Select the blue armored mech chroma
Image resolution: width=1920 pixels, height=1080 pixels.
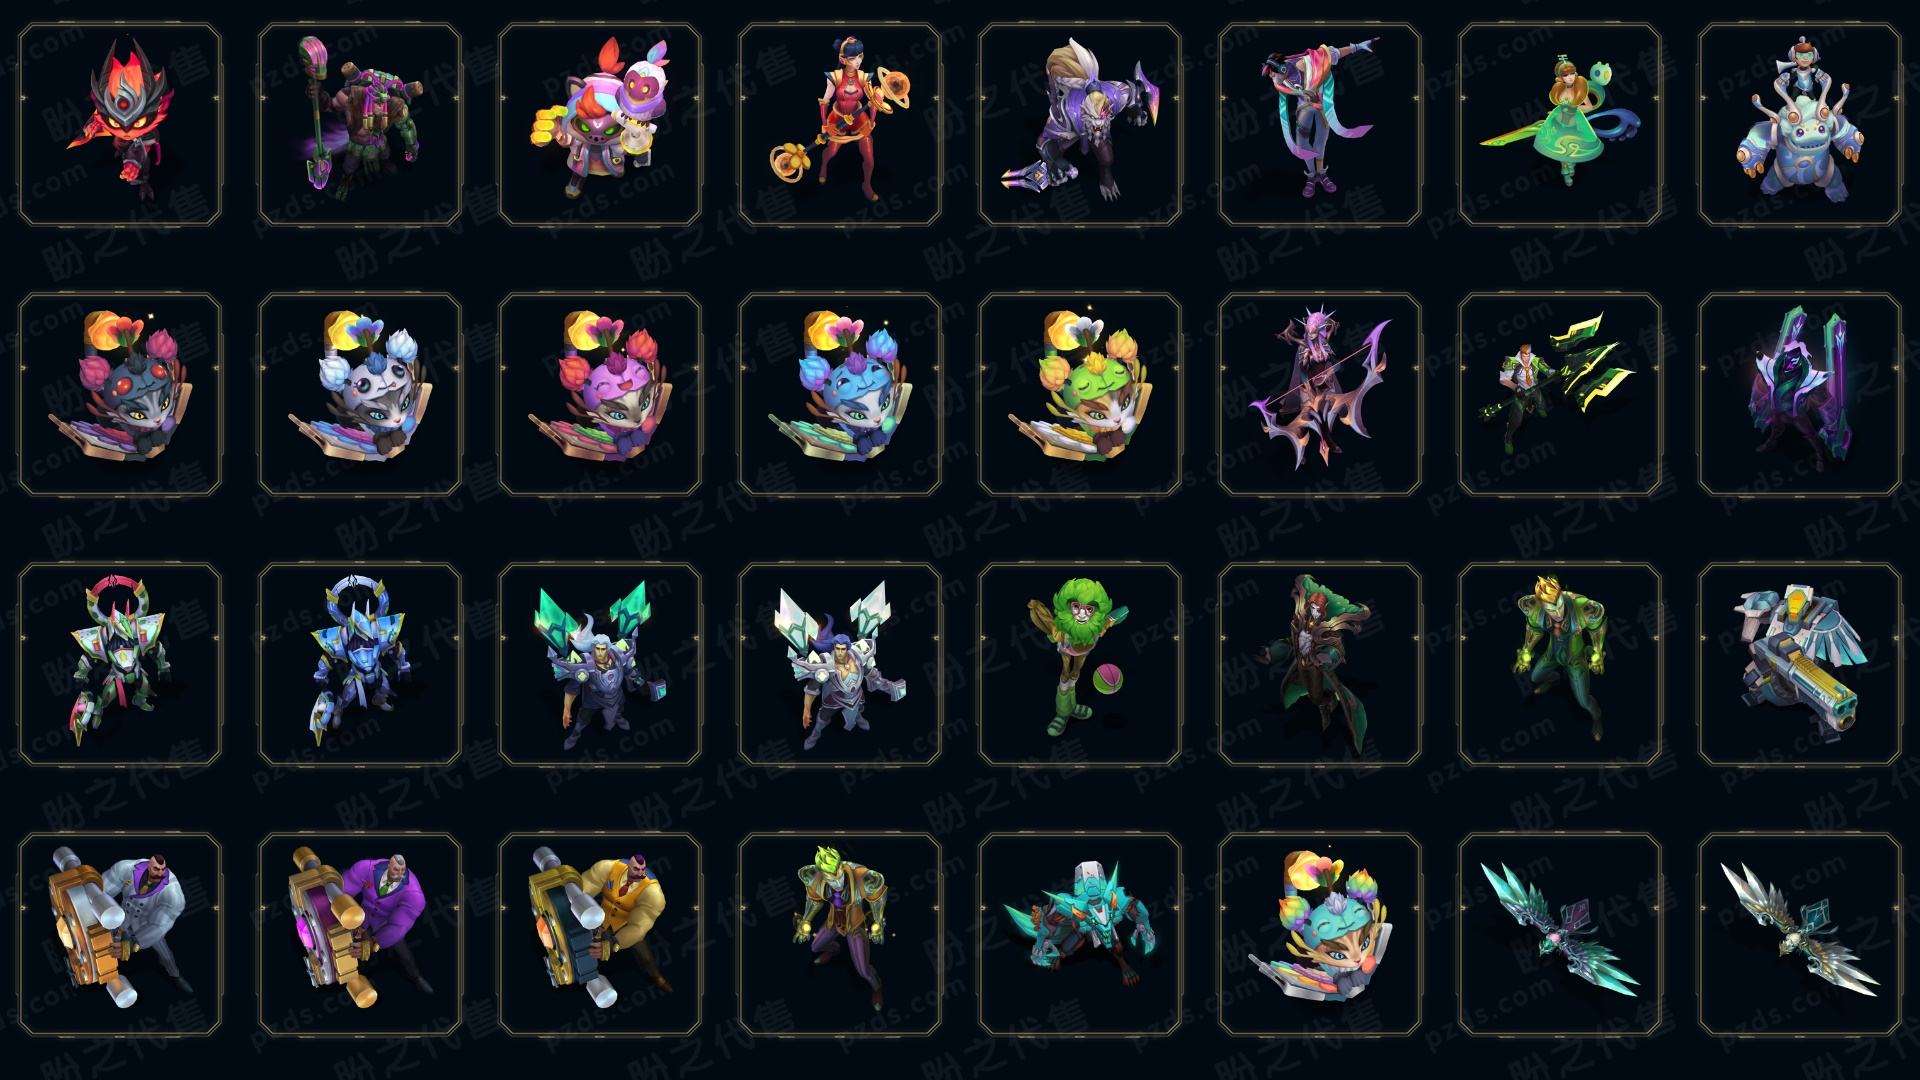click(360, 665)
